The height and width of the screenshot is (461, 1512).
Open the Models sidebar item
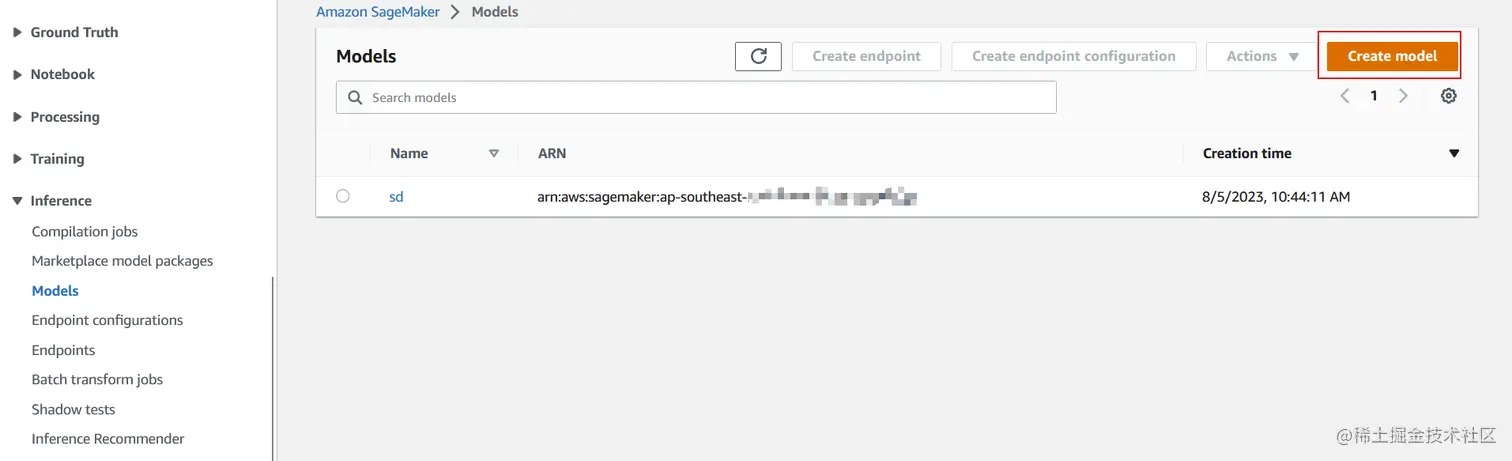55,291
